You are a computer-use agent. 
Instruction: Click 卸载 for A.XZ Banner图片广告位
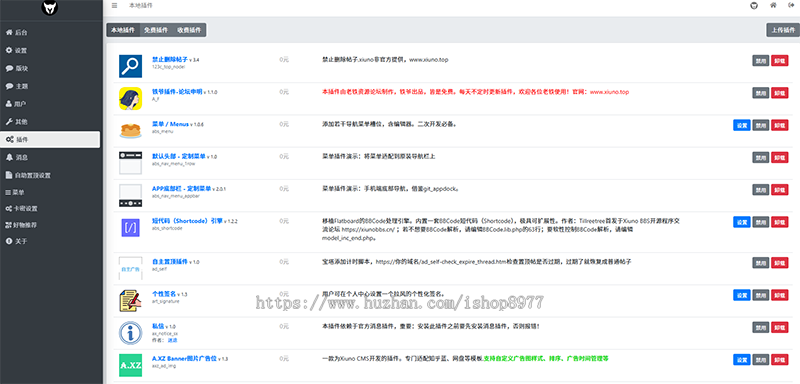click(780, 360)
